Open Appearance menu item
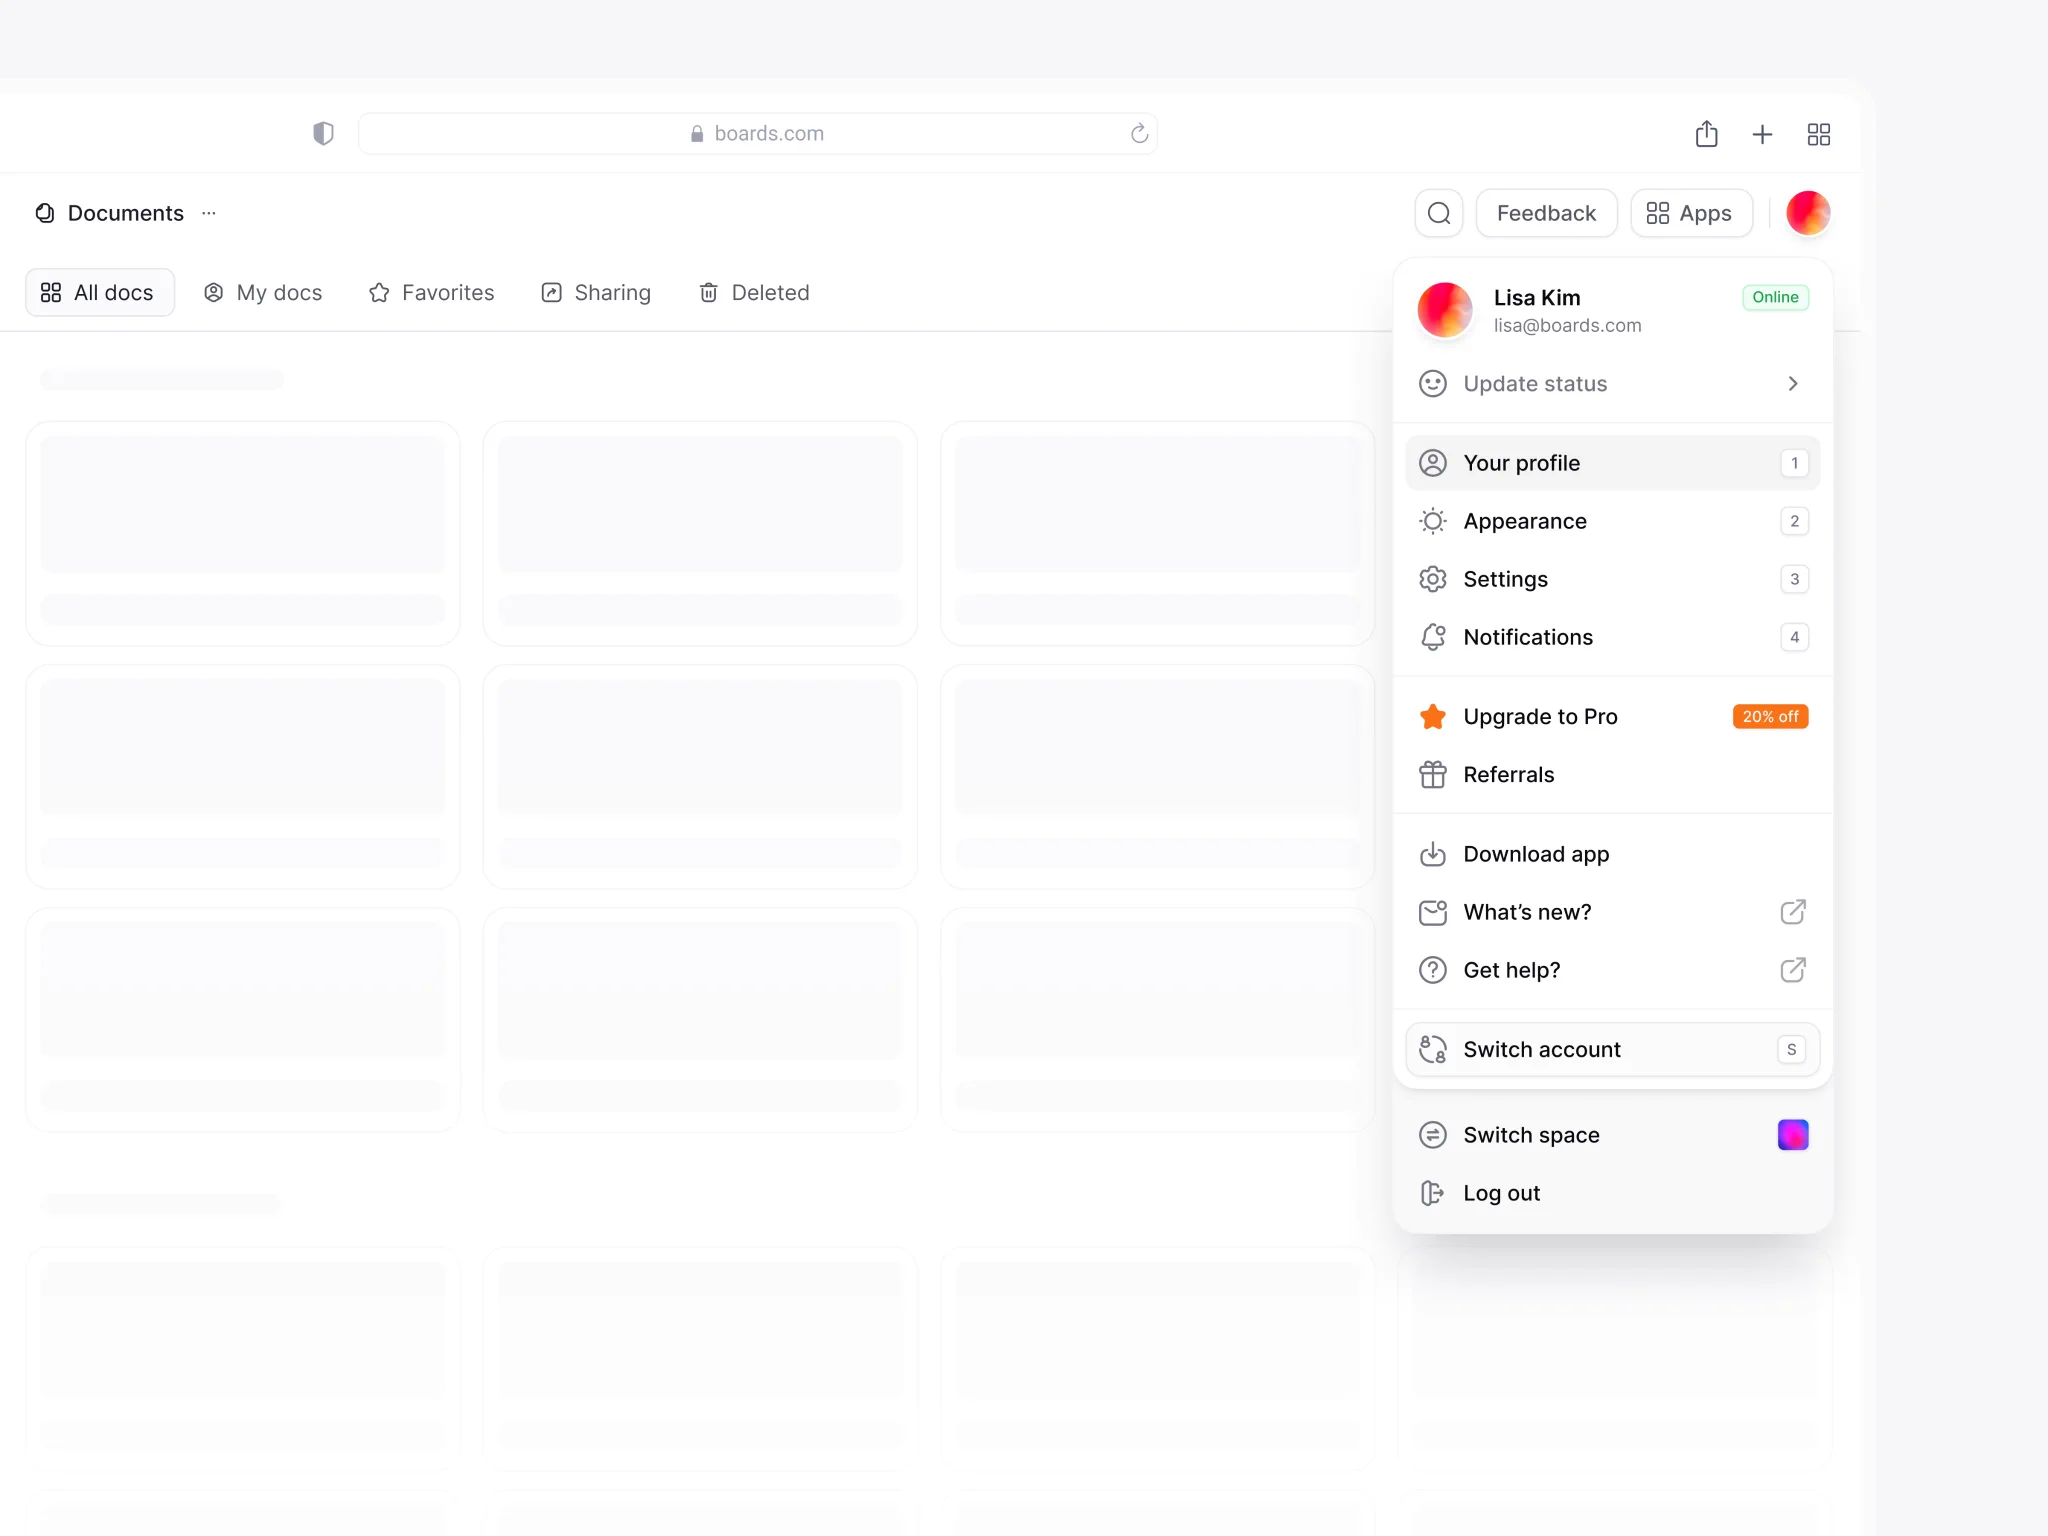The image size is (2048, 1536). click(1612, 521)
